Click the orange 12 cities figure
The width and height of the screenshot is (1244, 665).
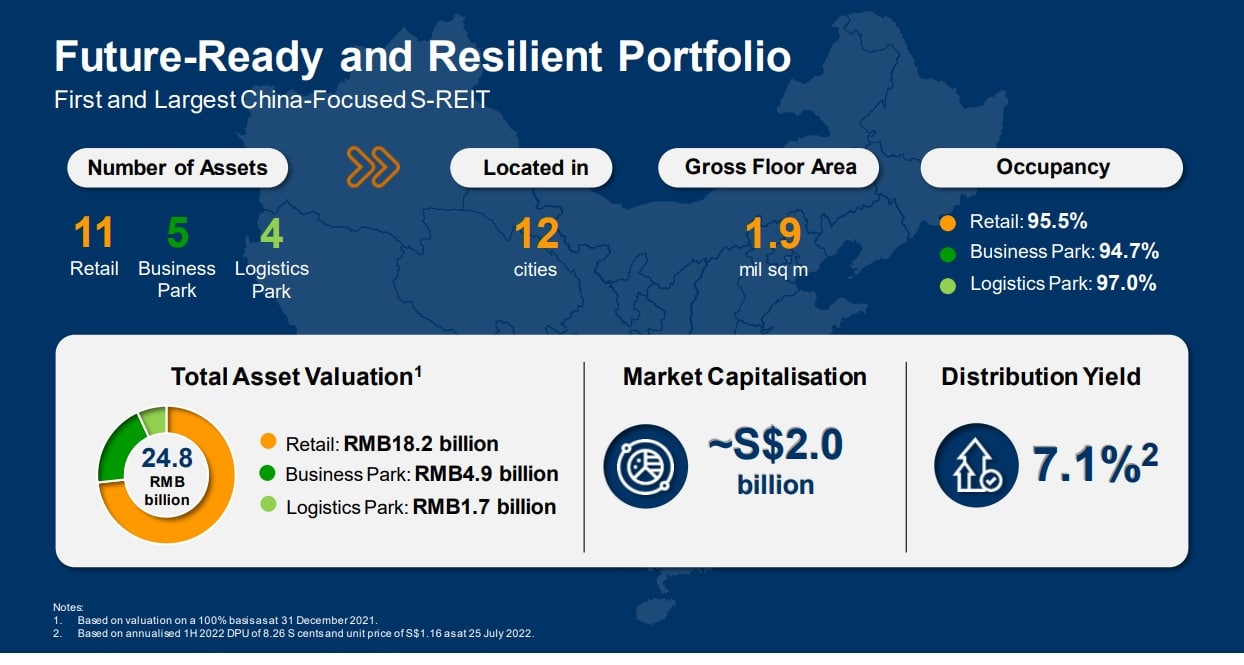click(x=535, y=245)
